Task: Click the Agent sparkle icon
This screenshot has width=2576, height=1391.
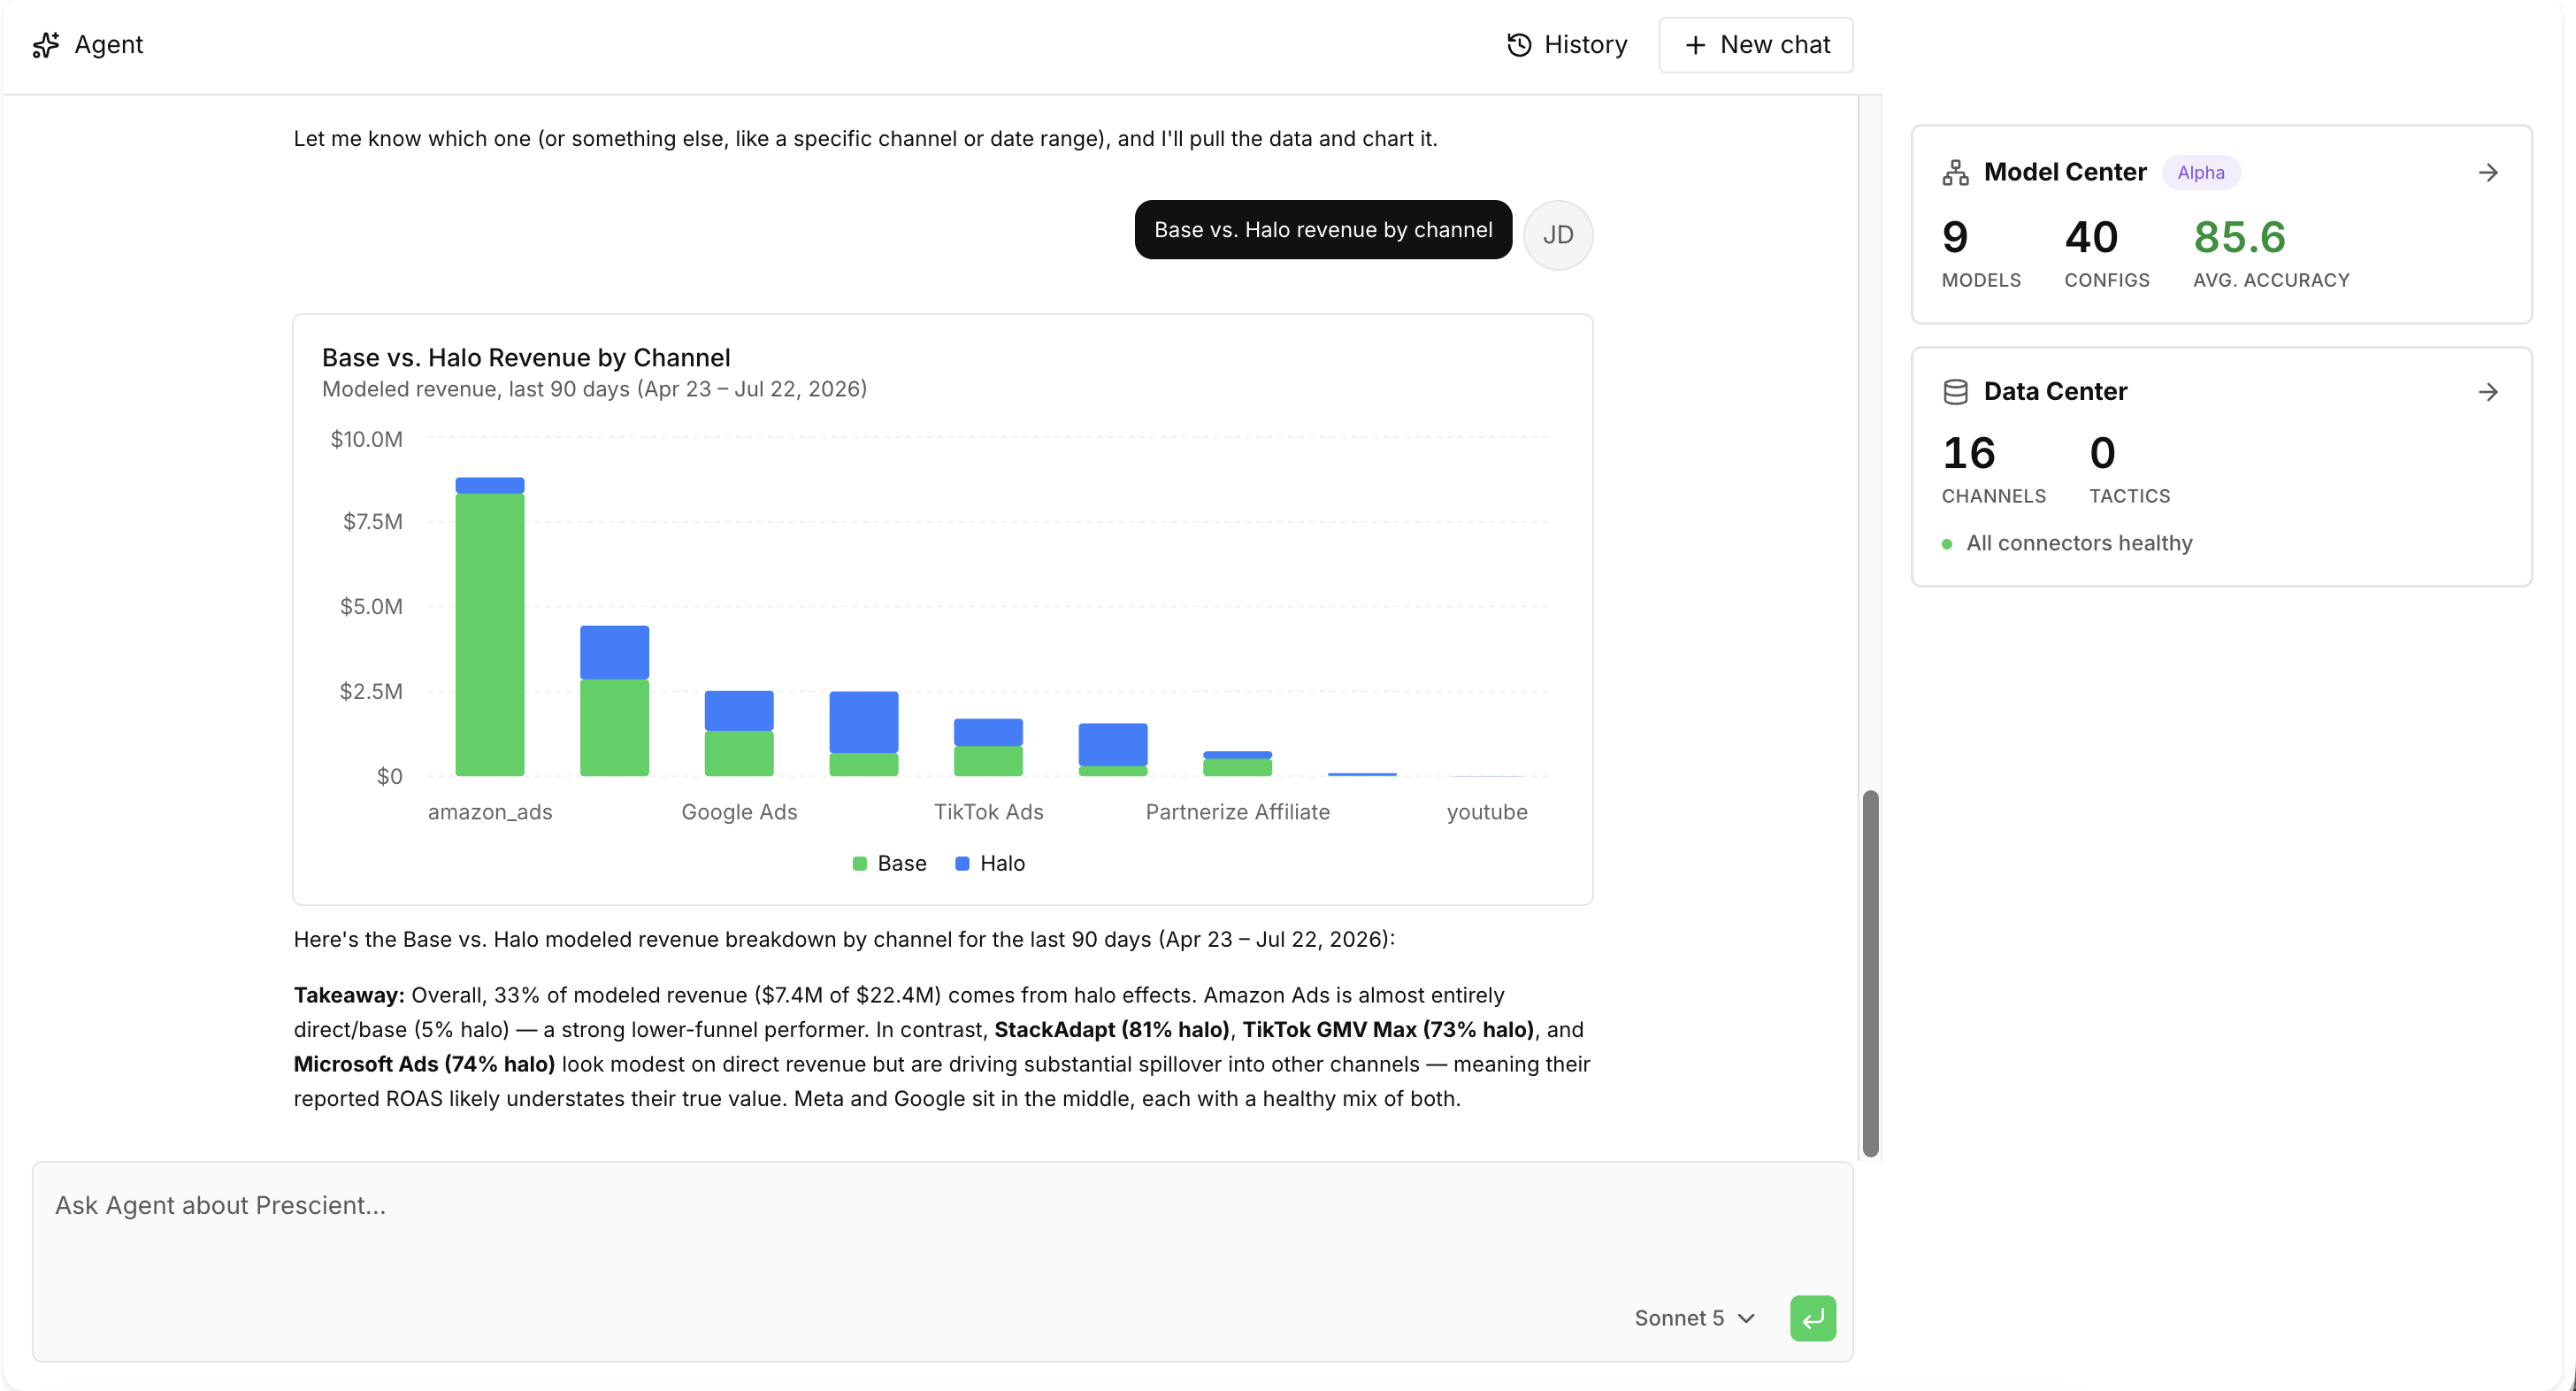Action: coord(46,45)
